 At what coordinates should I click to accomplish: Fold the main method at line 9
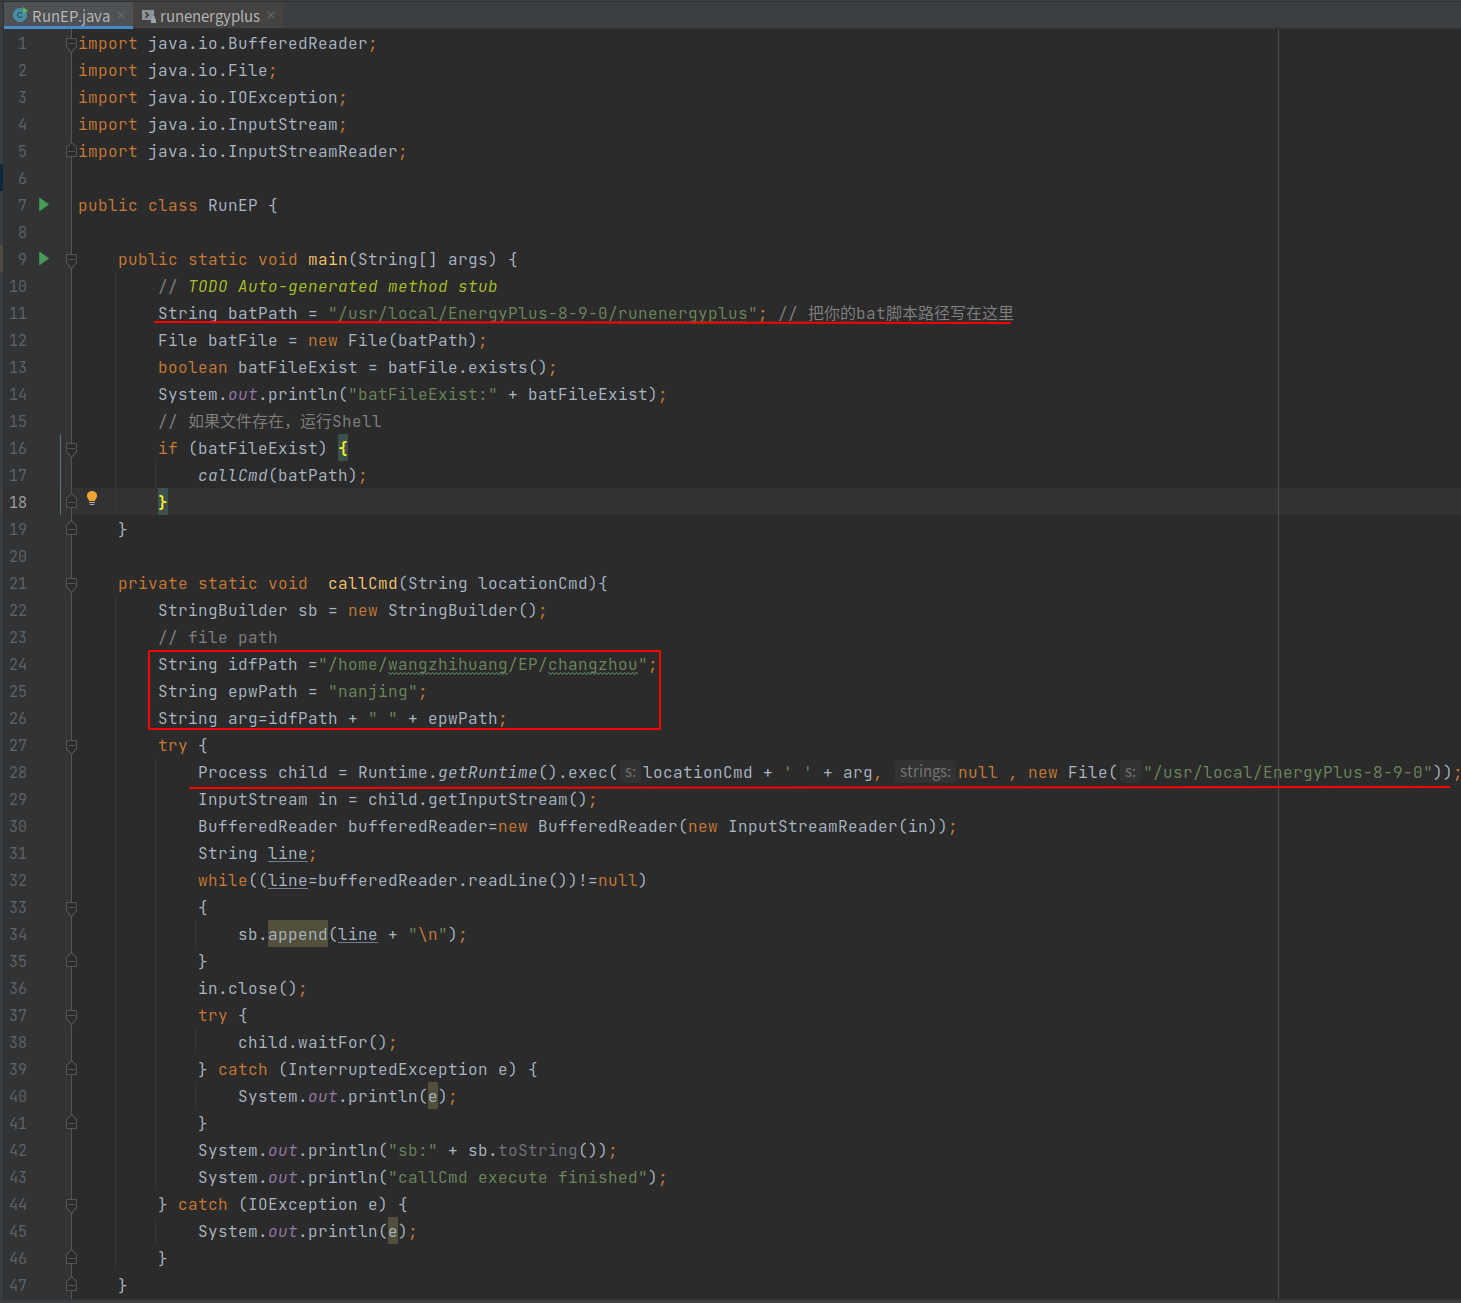tap(71, 259)
